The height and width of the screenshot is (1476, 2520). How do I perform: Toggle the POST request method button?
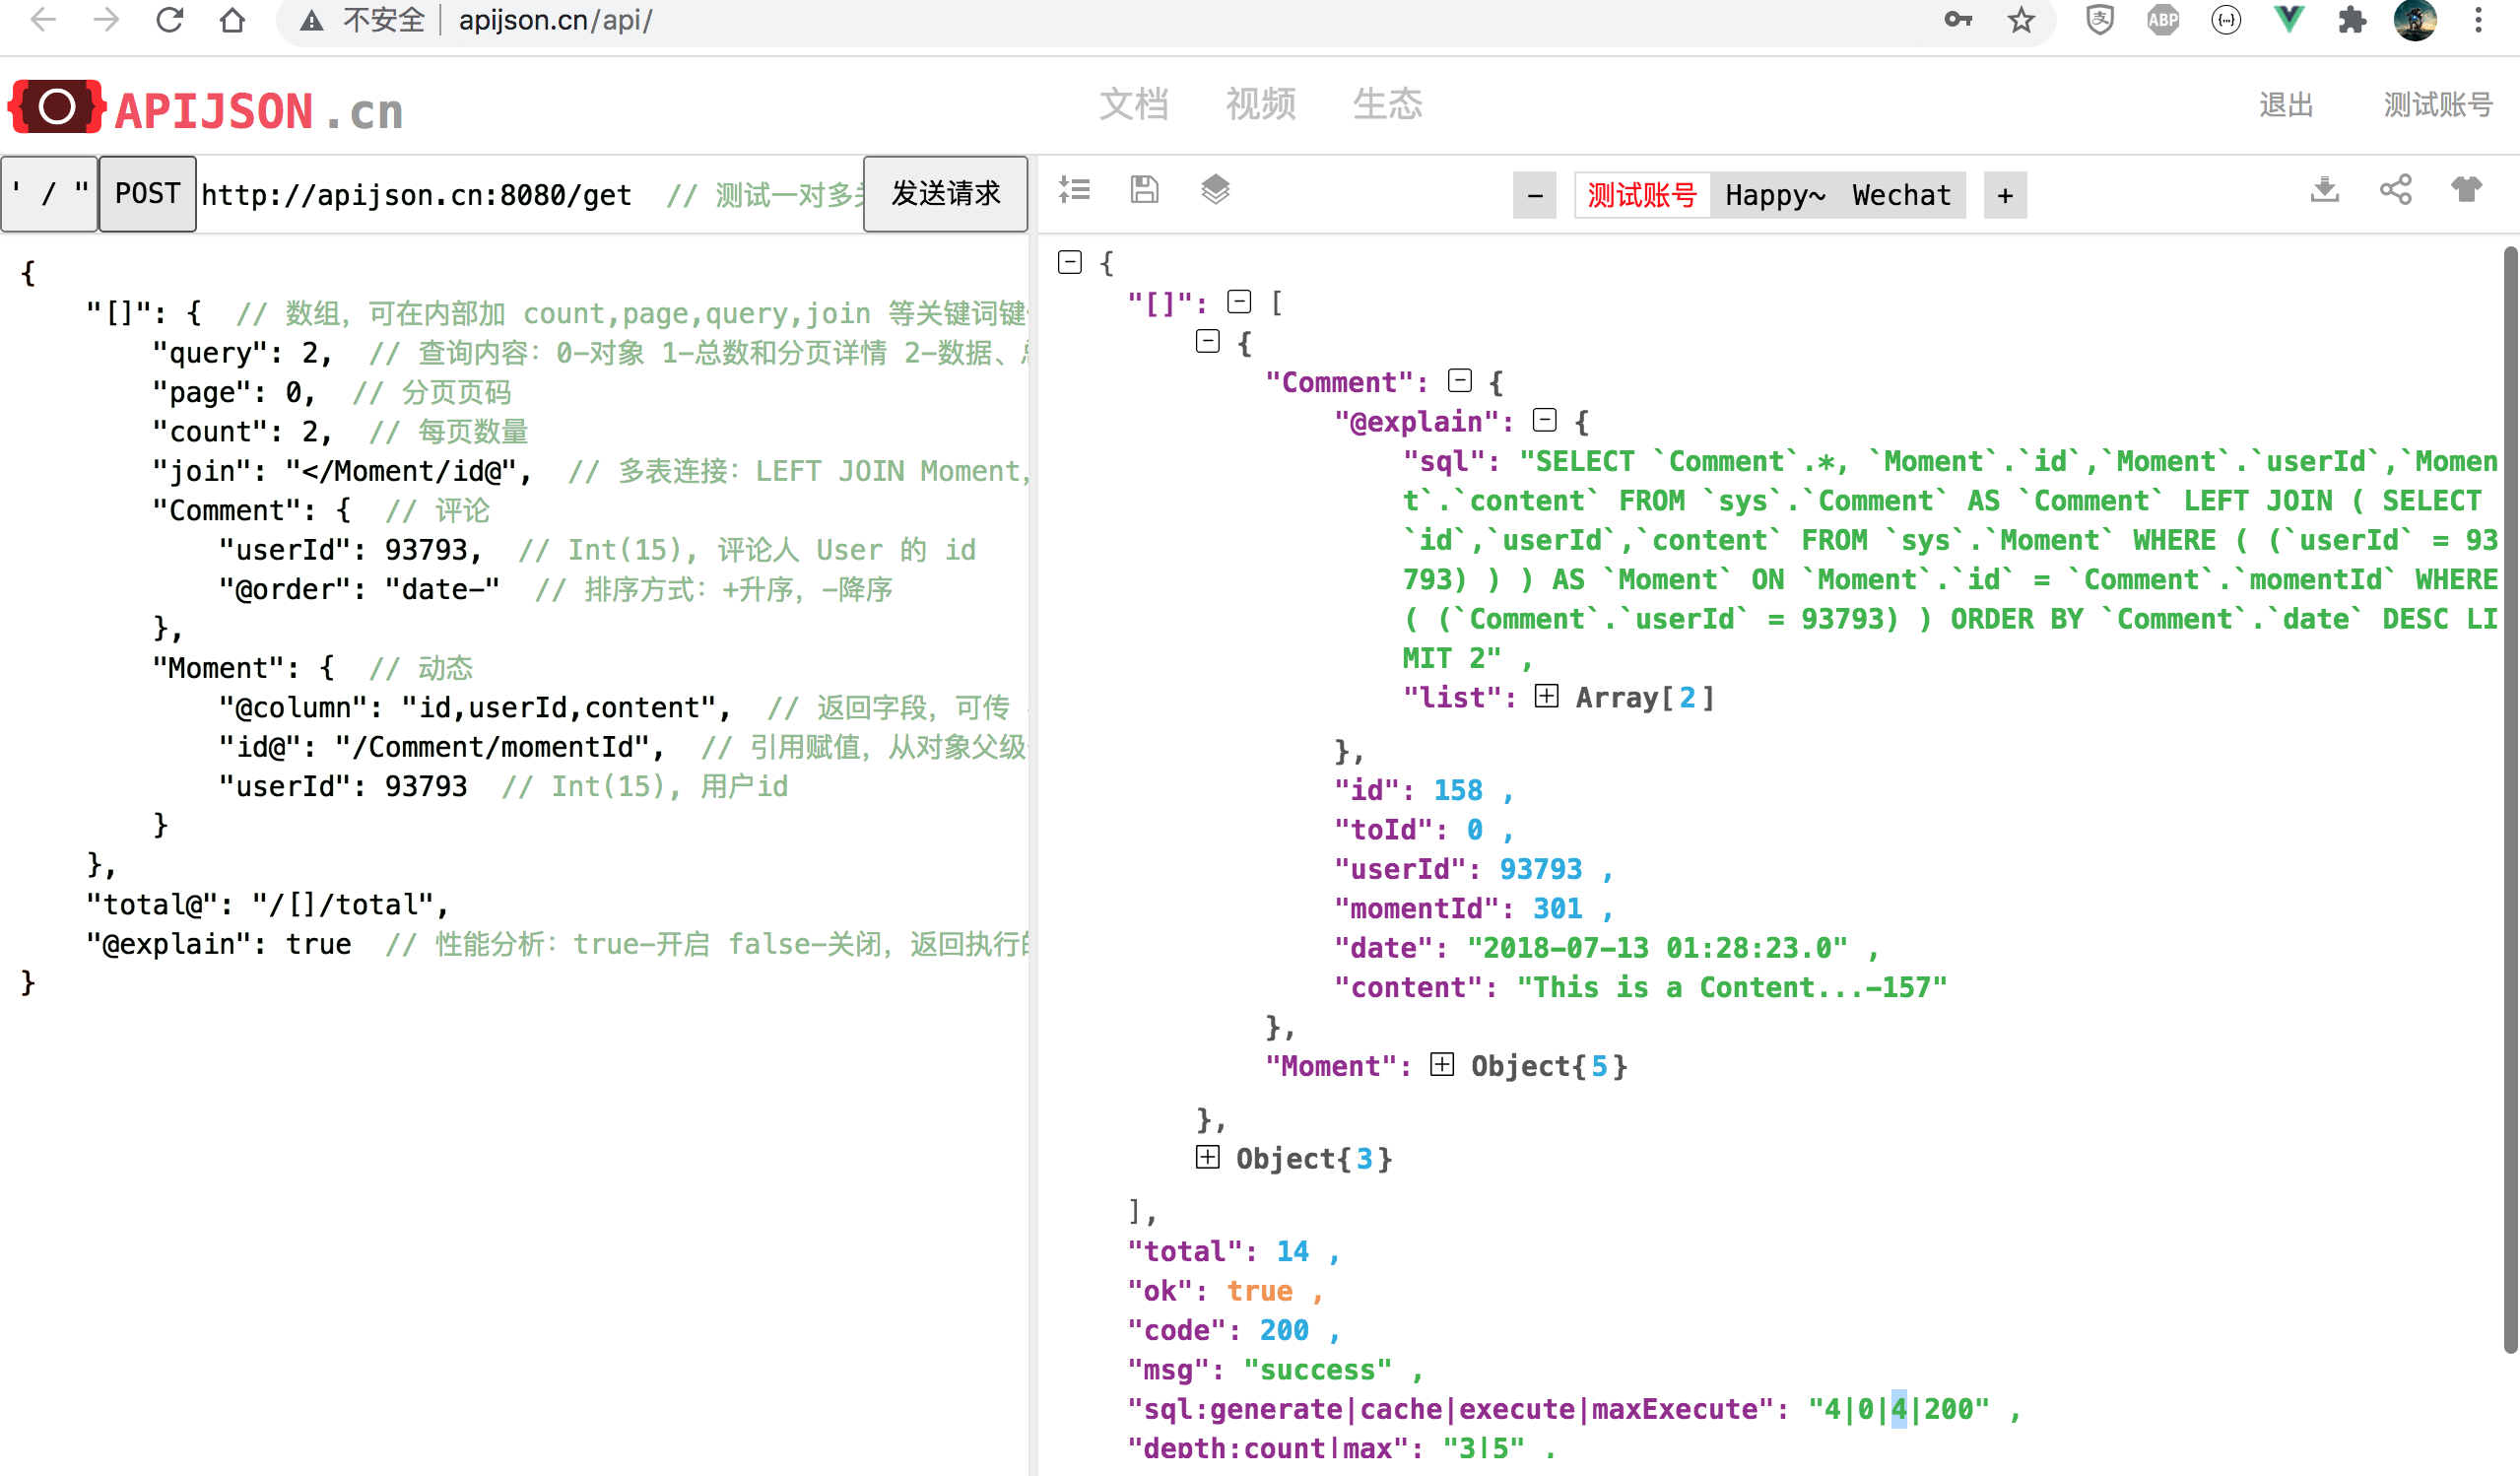(x=147, y=194)
